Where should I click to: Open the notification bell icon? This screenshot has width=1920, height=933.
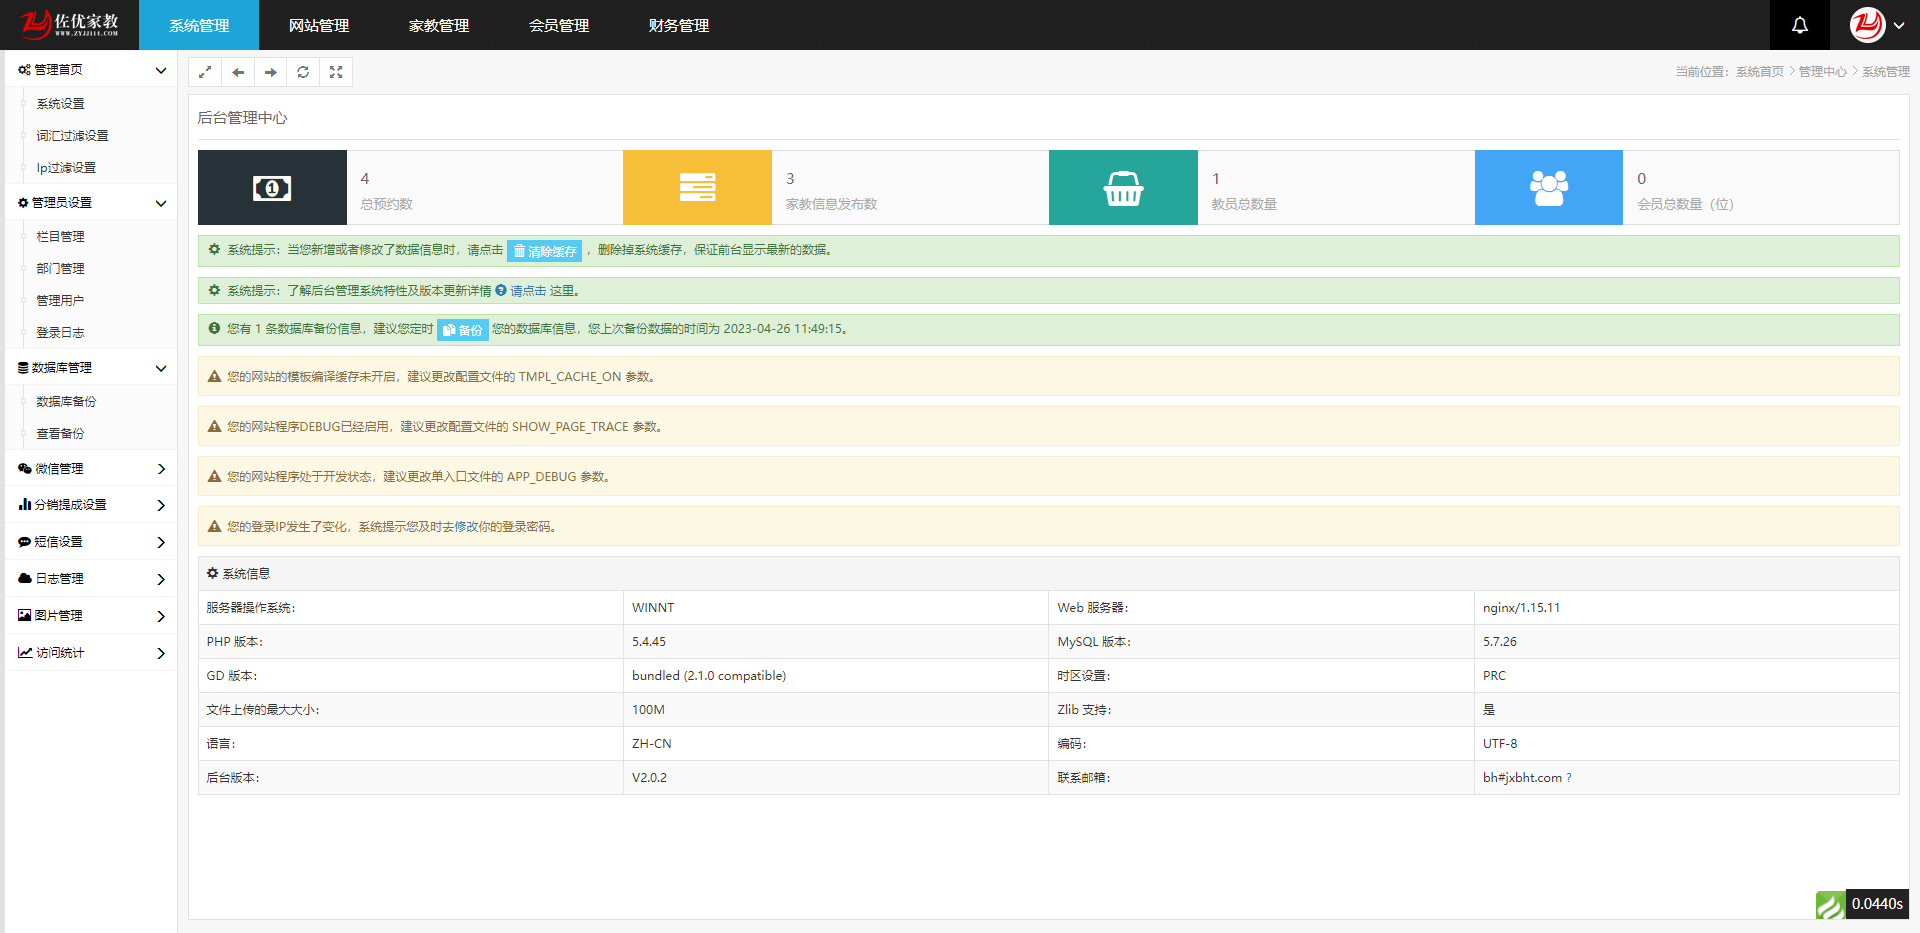1799,24
